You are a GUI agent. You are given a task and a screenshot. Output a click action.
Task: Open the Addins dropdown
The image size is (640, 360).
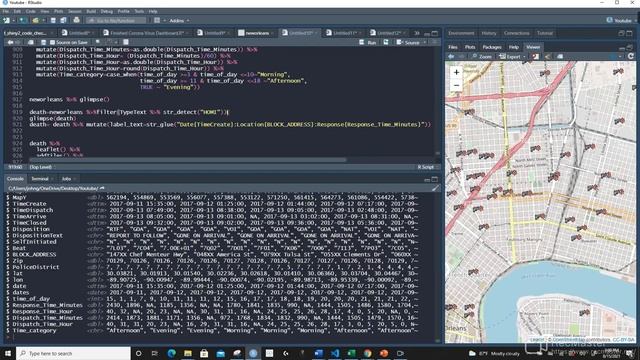tap(179, 20)
